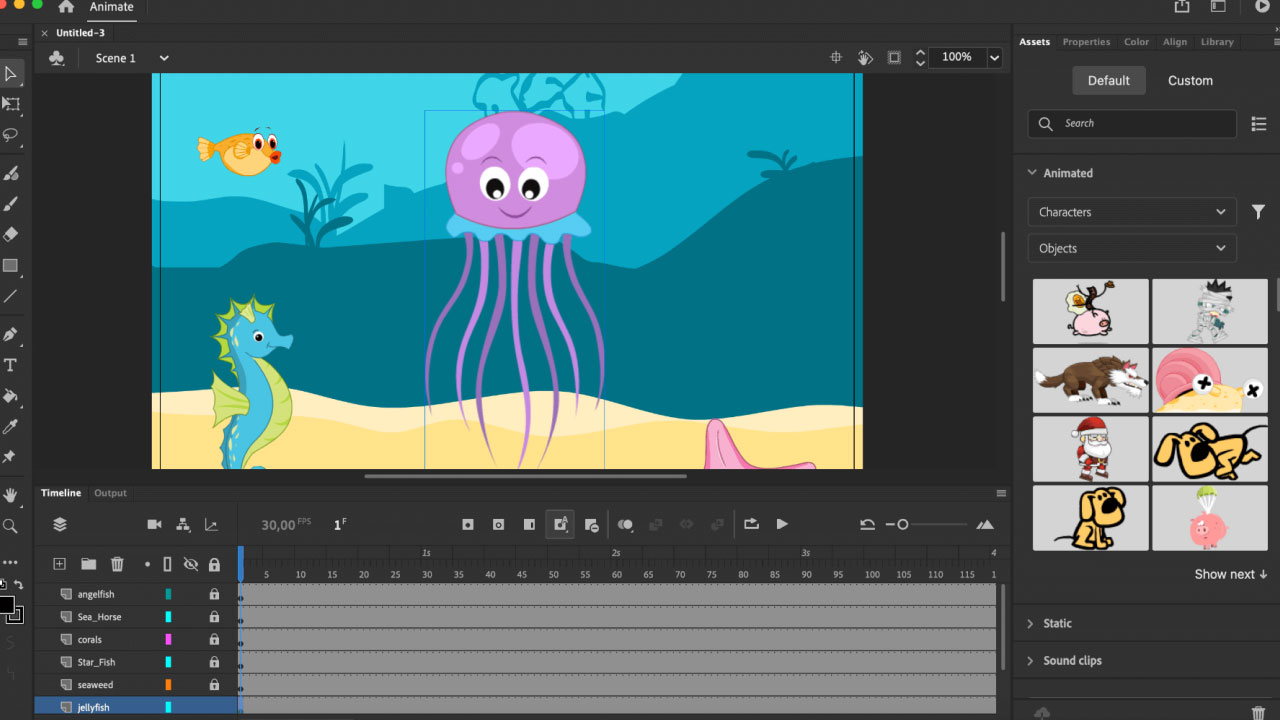Select the Eraser tool

pos(12,235)
